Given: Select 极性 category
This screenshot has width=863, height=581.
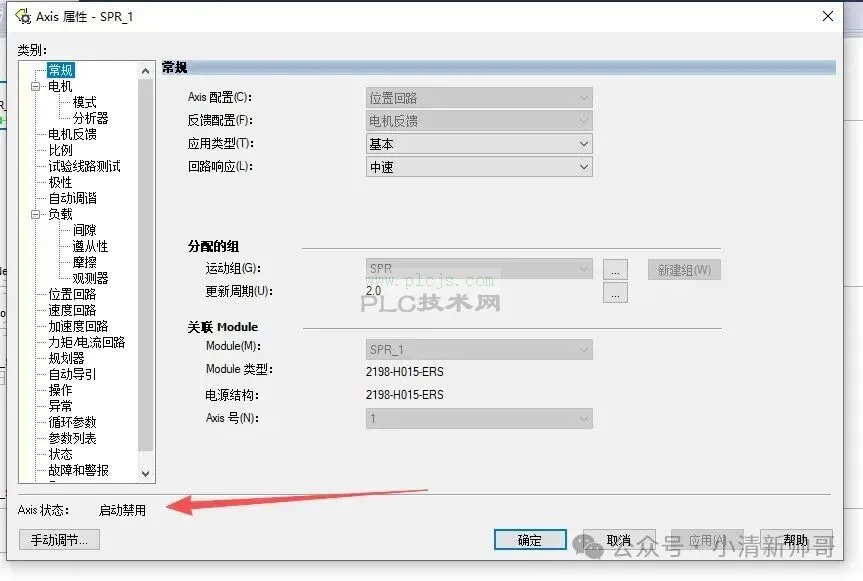Looking at the screenshot, I should point(60,182).
